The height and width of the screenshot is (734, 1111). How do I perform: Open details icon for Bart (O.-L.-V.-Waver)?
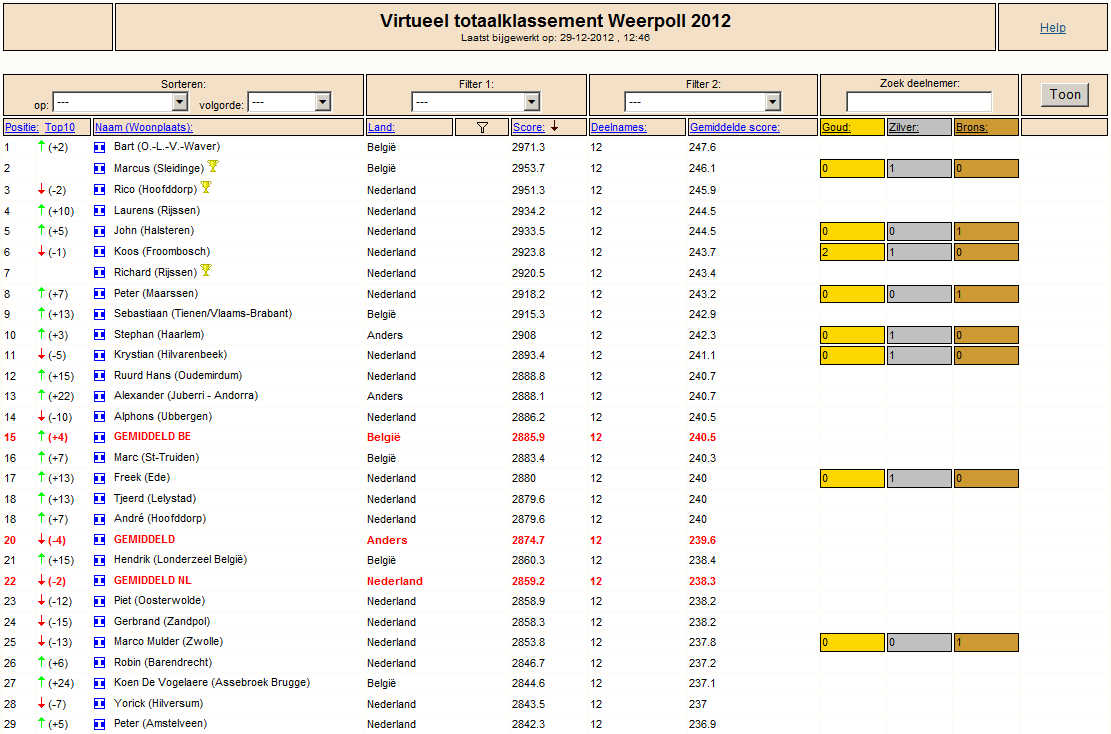(x=100, y=148)
